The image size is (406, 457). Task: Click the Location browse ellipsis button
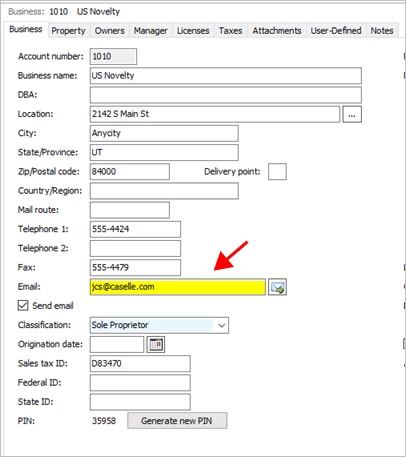352,114
